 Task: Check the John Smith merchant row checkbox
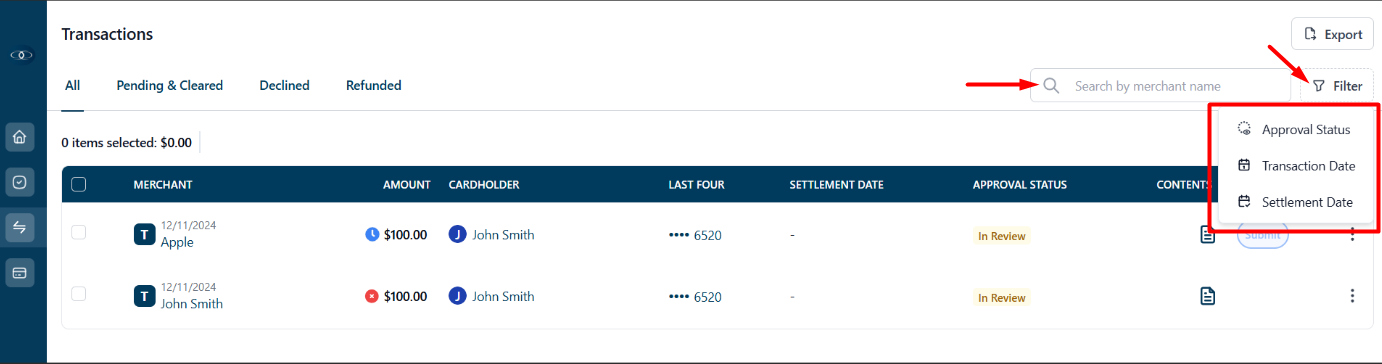79,293
